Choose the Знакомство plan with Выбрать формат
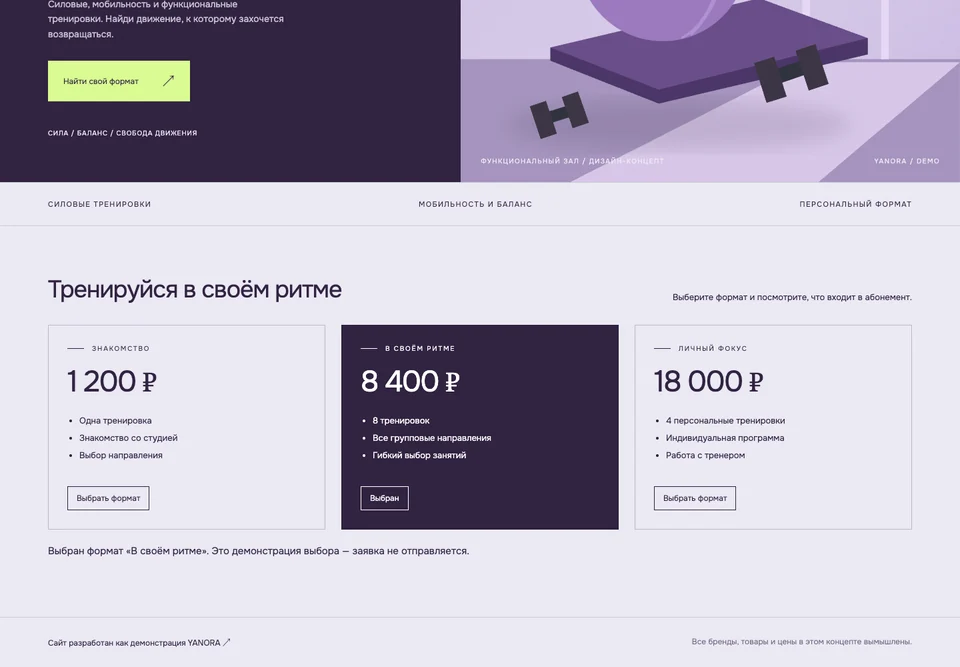The width and height of the screenshot is (960, 667). coord(108,498)
